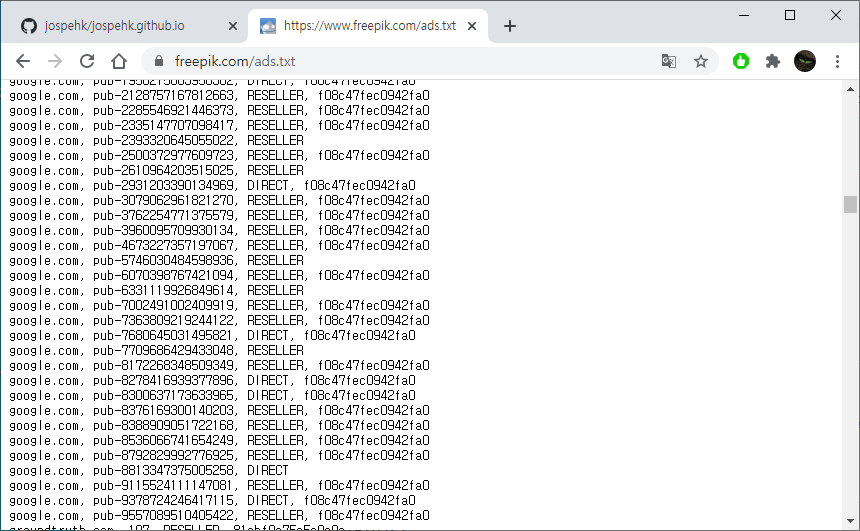Click text pub-2393320645055022
This screenshot has width=860, height=531.
165,140
